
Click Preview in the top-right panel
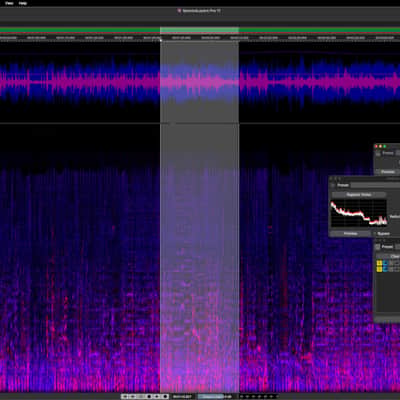(x=388, y=172)
